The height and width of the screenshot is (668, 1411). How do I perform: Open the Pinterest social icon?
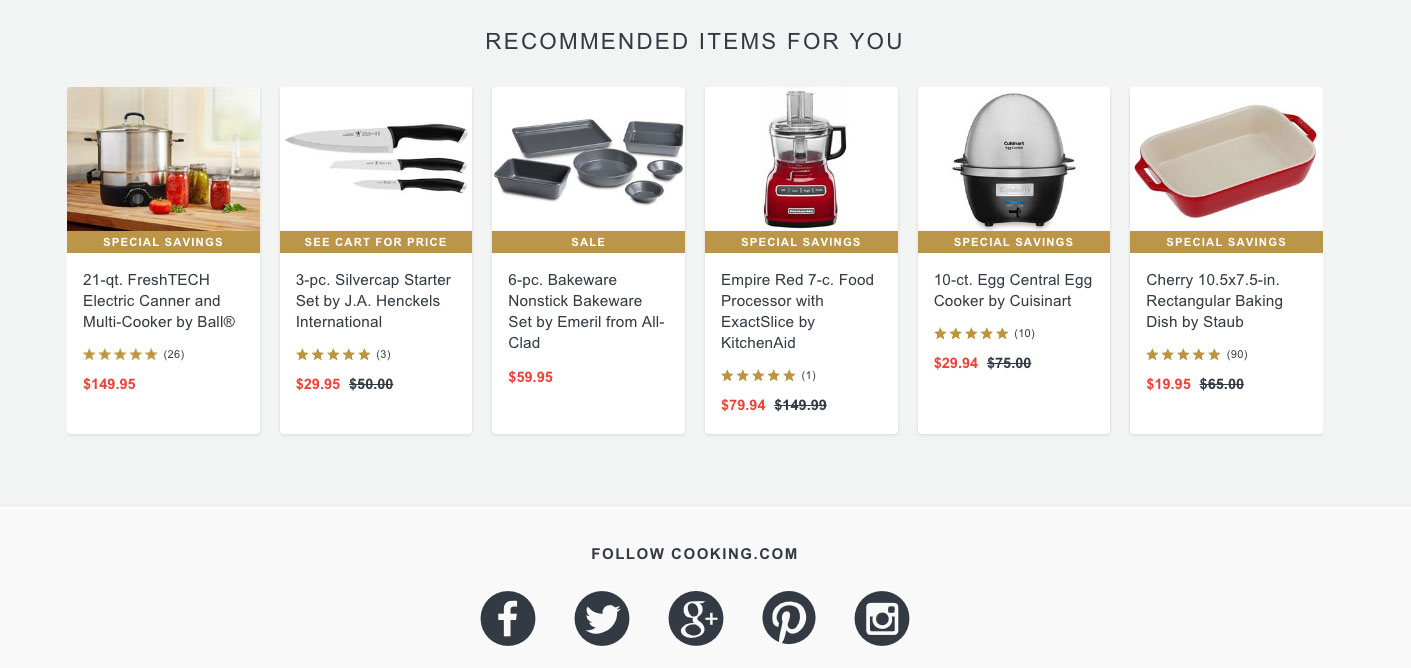(789, 618)
